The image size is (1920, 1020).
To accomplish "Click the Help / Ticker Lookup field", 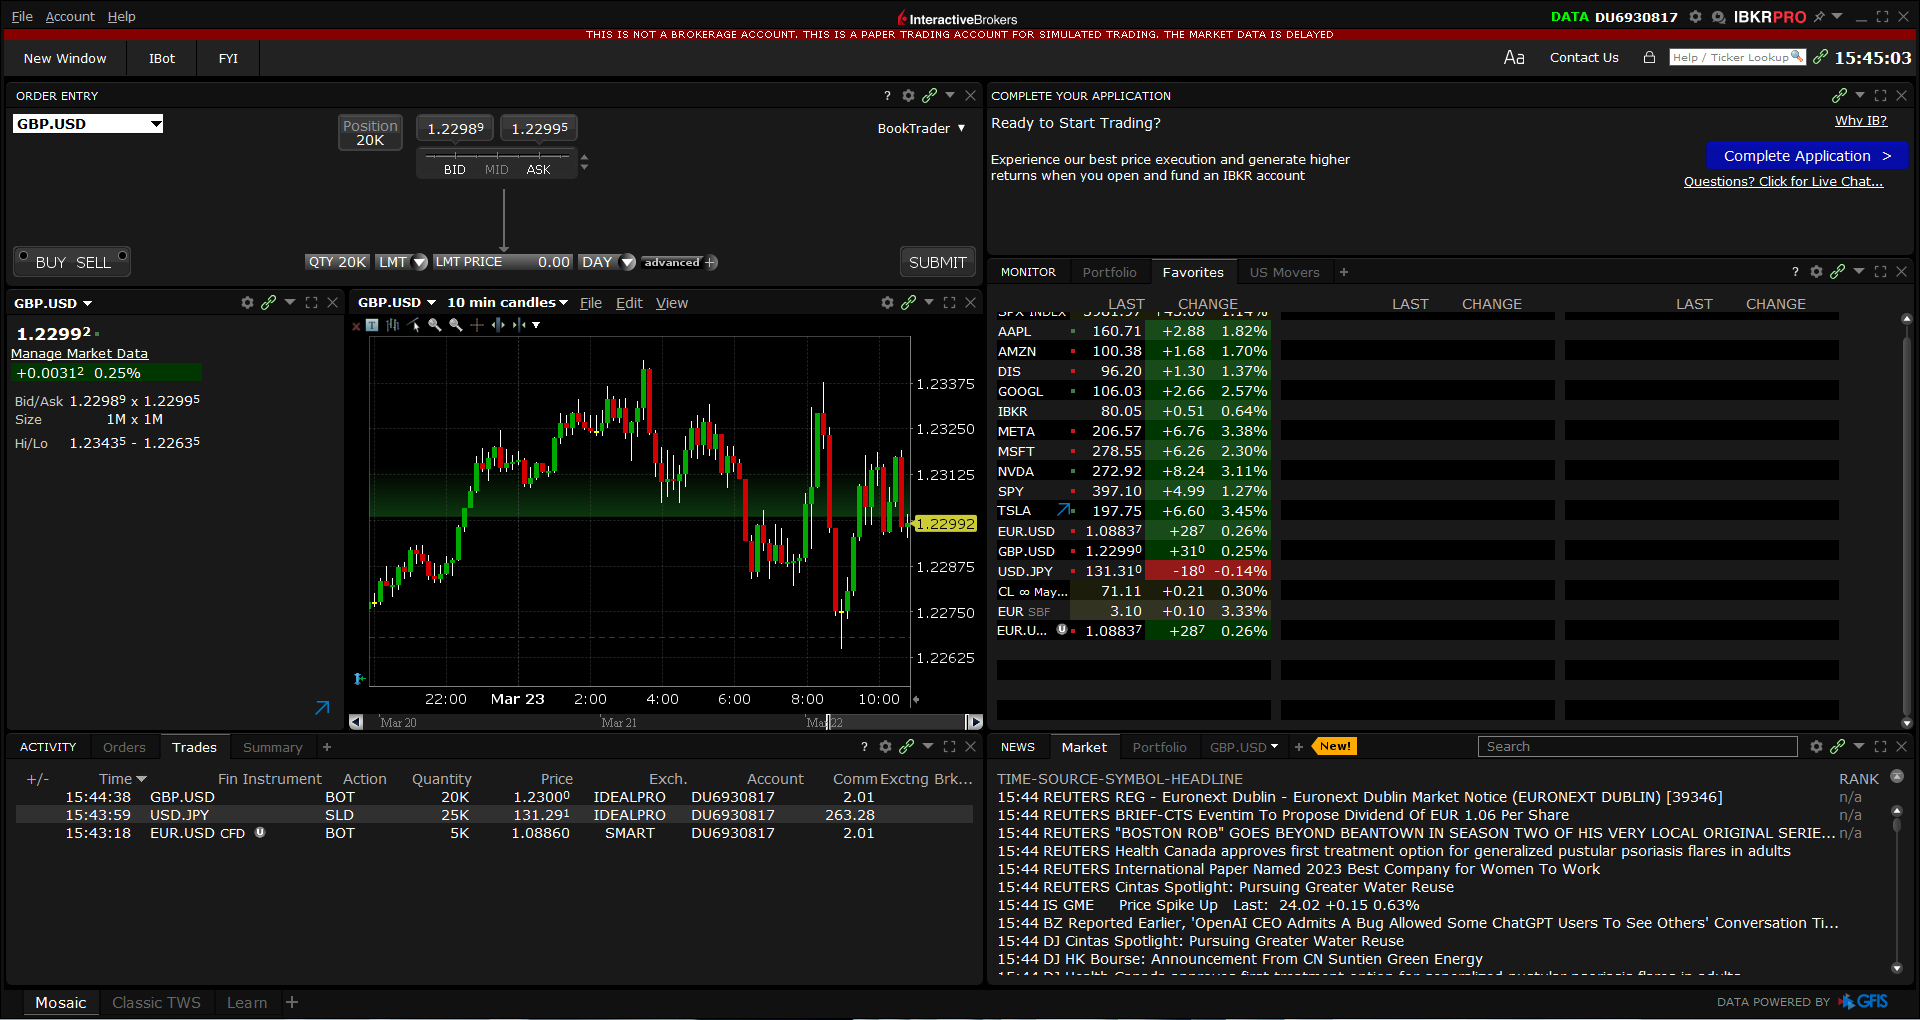I will [x=1737, y=57].
